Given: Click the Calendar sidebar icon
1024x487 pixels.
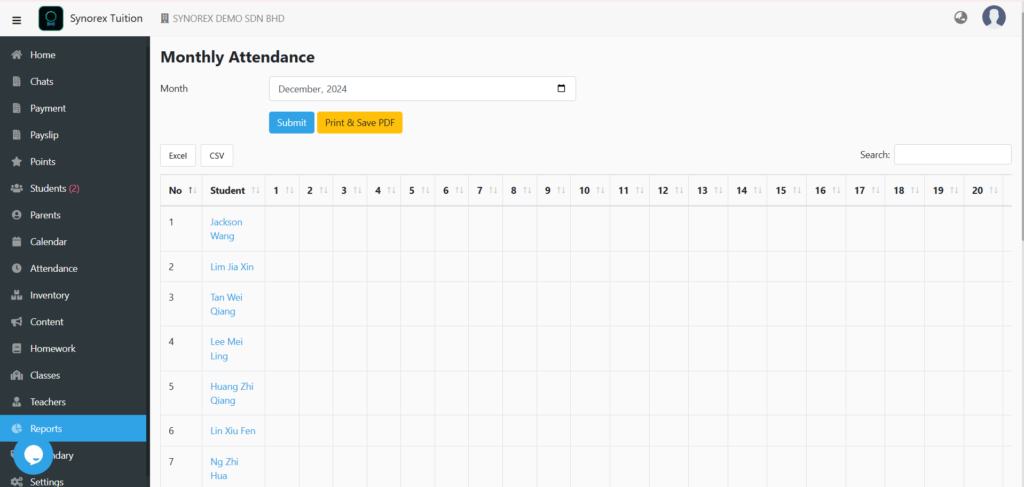Looking at the screenshot, I should [18, 242].
